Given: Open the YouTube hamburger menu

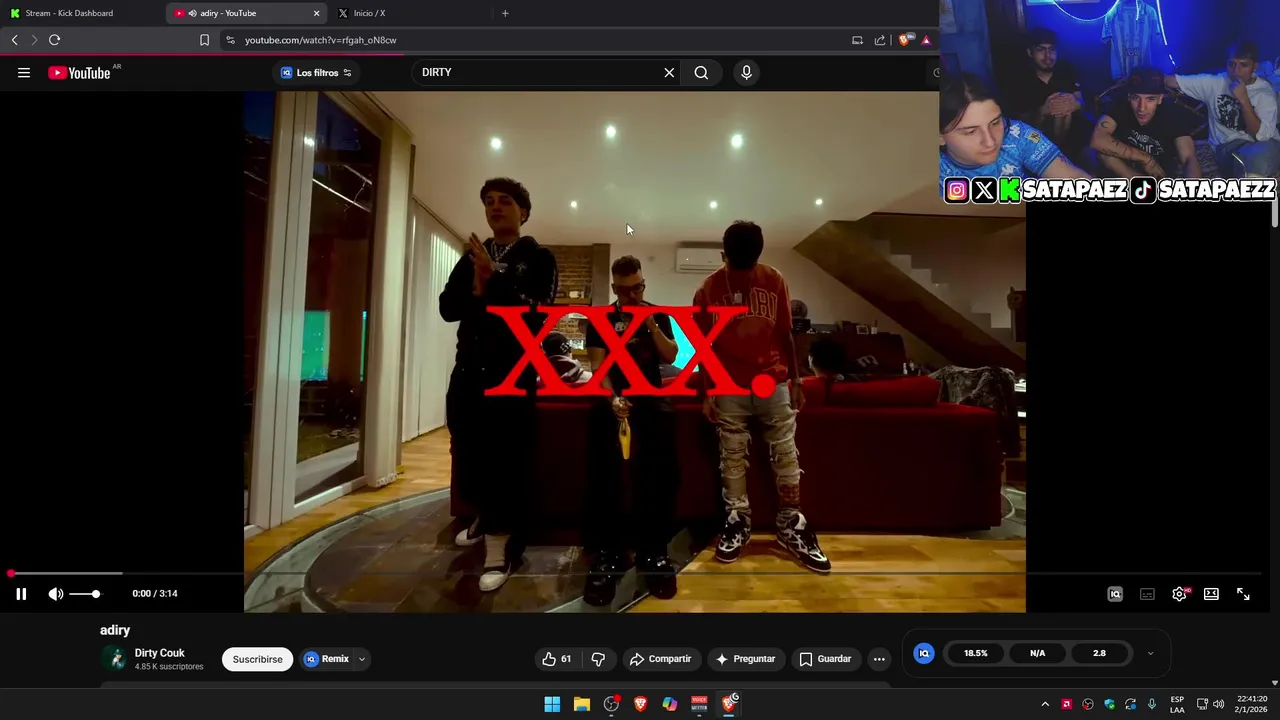Looking at the screenshot, I should click(x=24, y=72).
